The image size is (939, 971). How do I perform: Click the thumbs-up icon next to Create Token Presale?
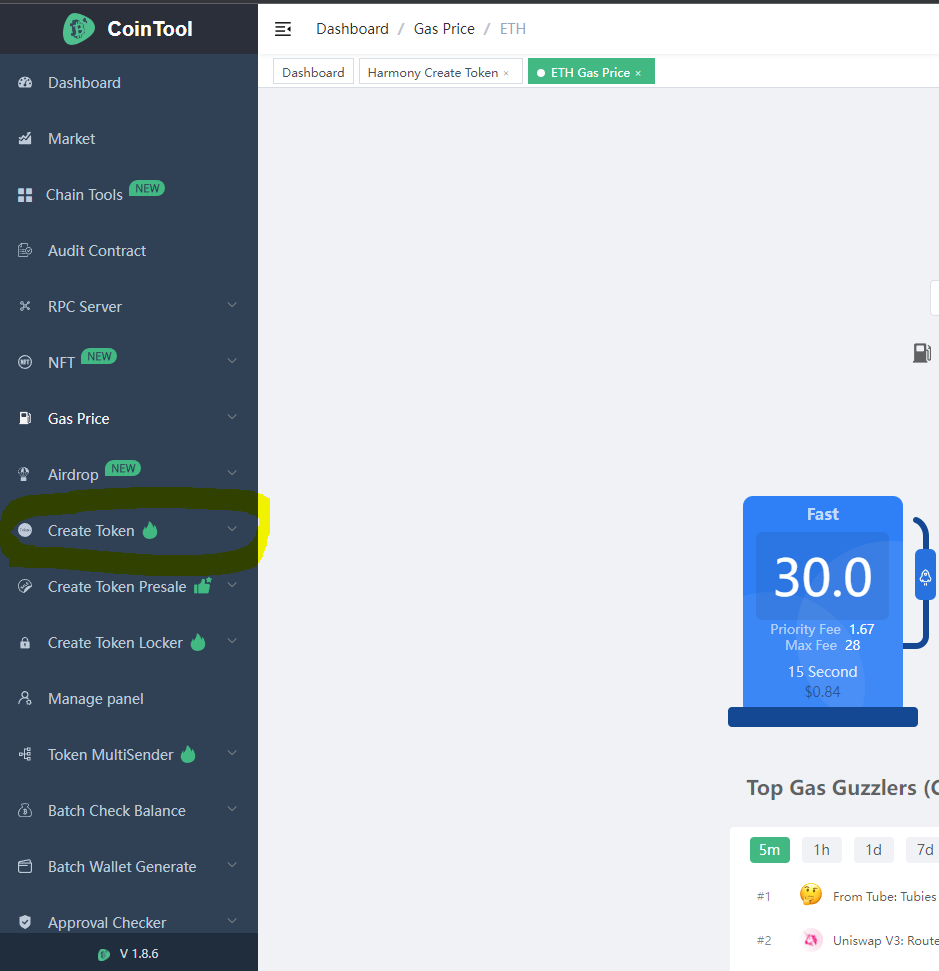203,585
